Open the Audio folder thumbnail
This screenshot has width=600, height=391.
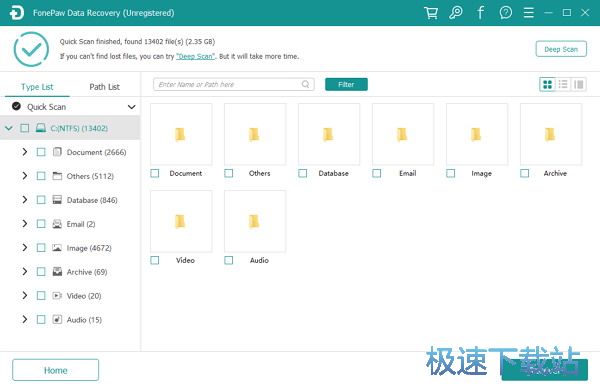pyautogui.click(x=255, y=221)
